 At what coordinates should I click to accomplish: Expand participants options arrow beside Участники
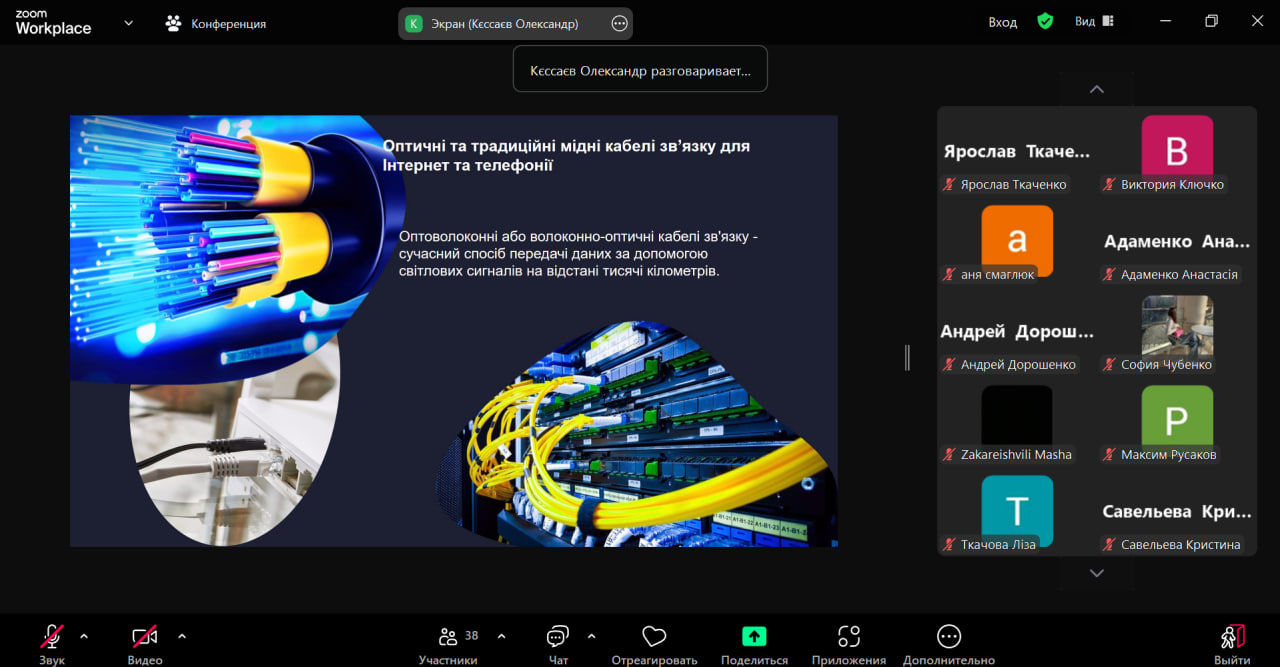(501, 636)
